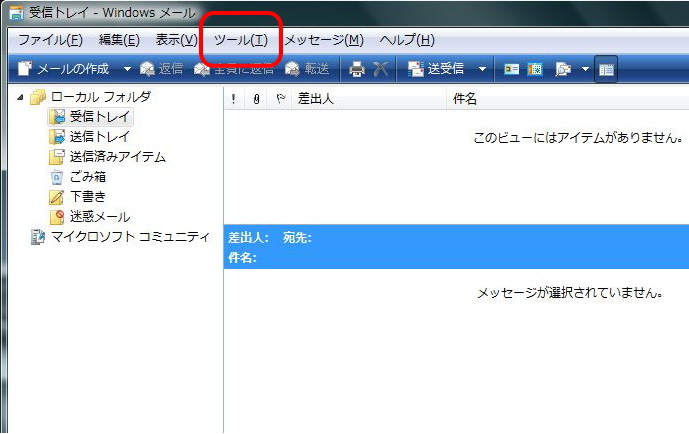Sort messages by 差出人 column header
689x434 pixels.
(316, 99)
